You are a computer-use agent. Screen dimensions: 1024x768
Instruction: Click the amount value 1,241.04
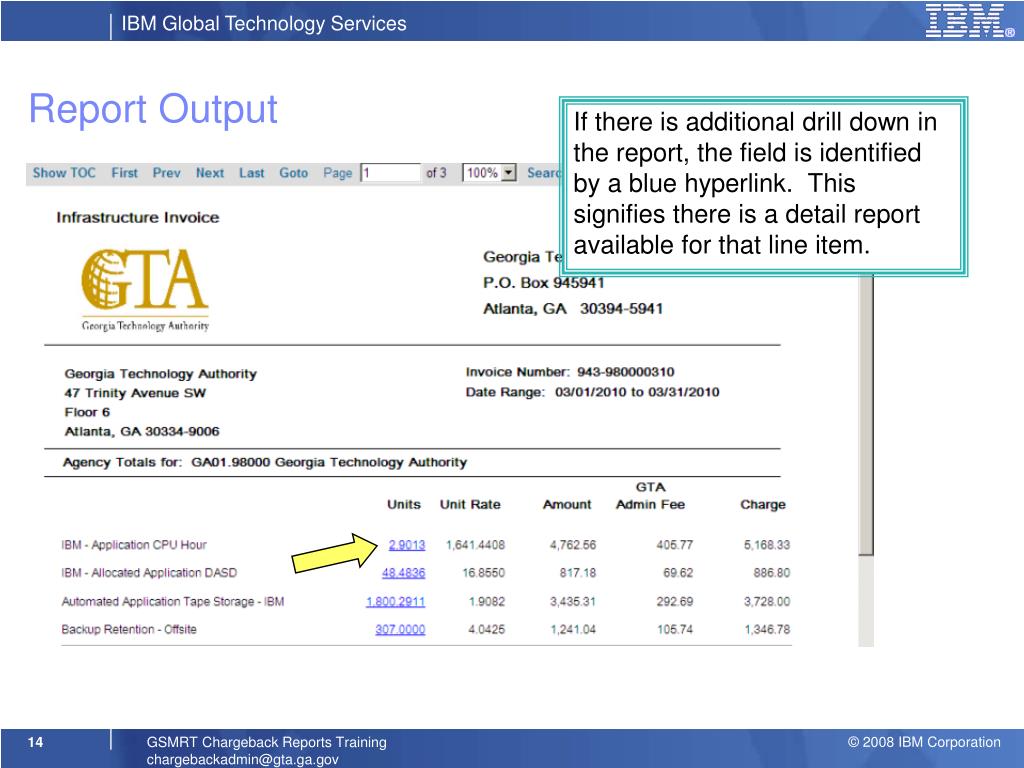click(x=572, y=630)
